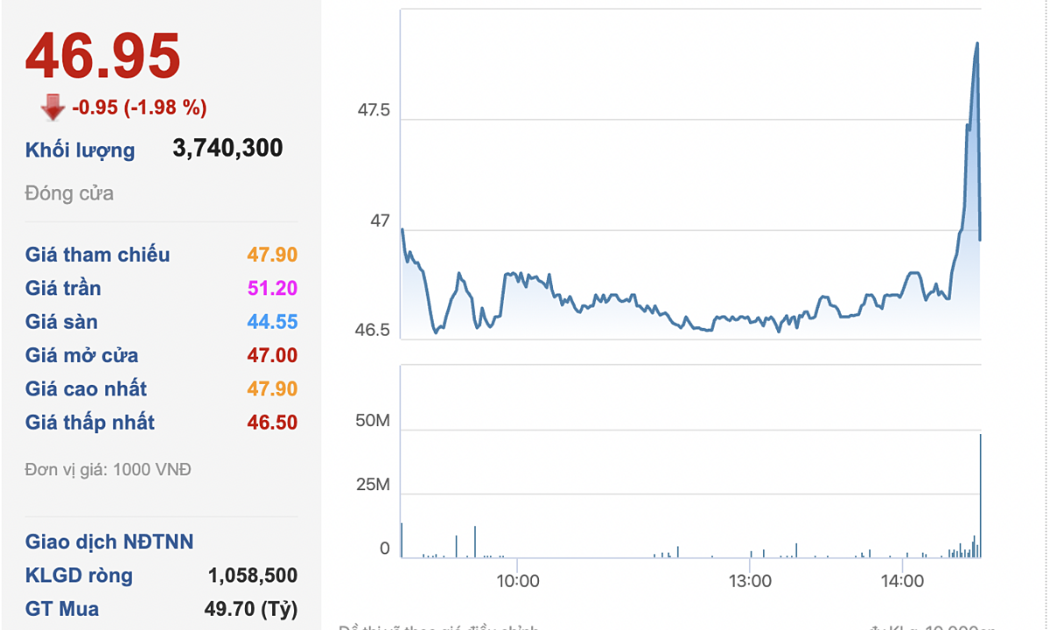The height and width of the screenshot is (630, 1050).
Task: Select the GT Mua label
Action: pyautogui.click(x=62, y=609)
